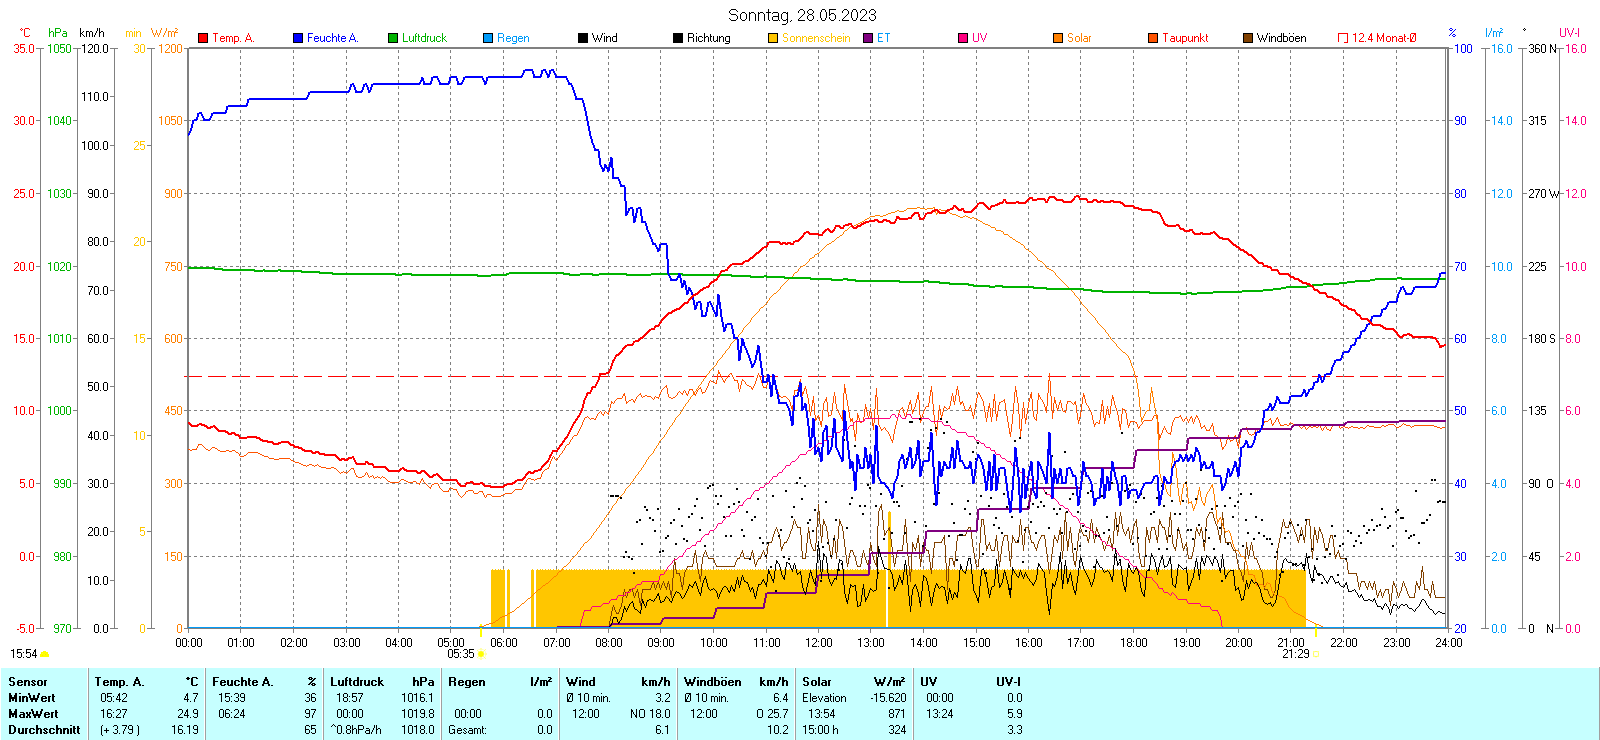Viewport: 1600px width, 740px height.
Task: Click the date title Sonntag, 28.05.2023
Action: coord(802,15)
